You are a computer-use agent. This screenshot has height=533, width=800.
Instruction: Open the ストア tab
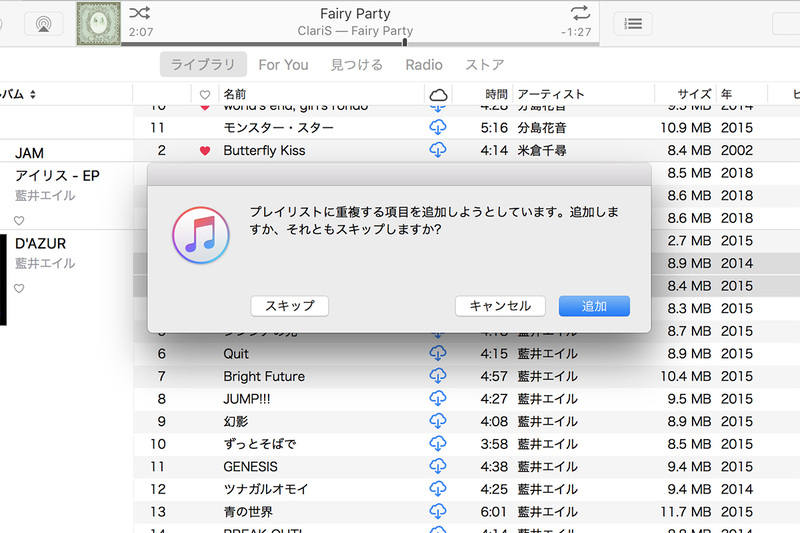tap(484, 65)
